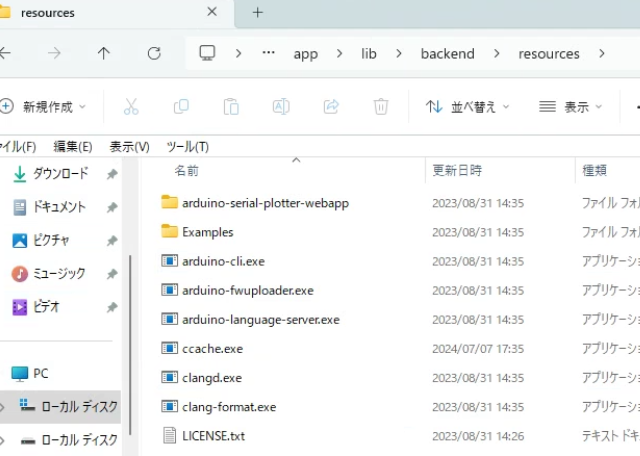Click the 2023/08/31 14:26 date cell

coord(478,436)
